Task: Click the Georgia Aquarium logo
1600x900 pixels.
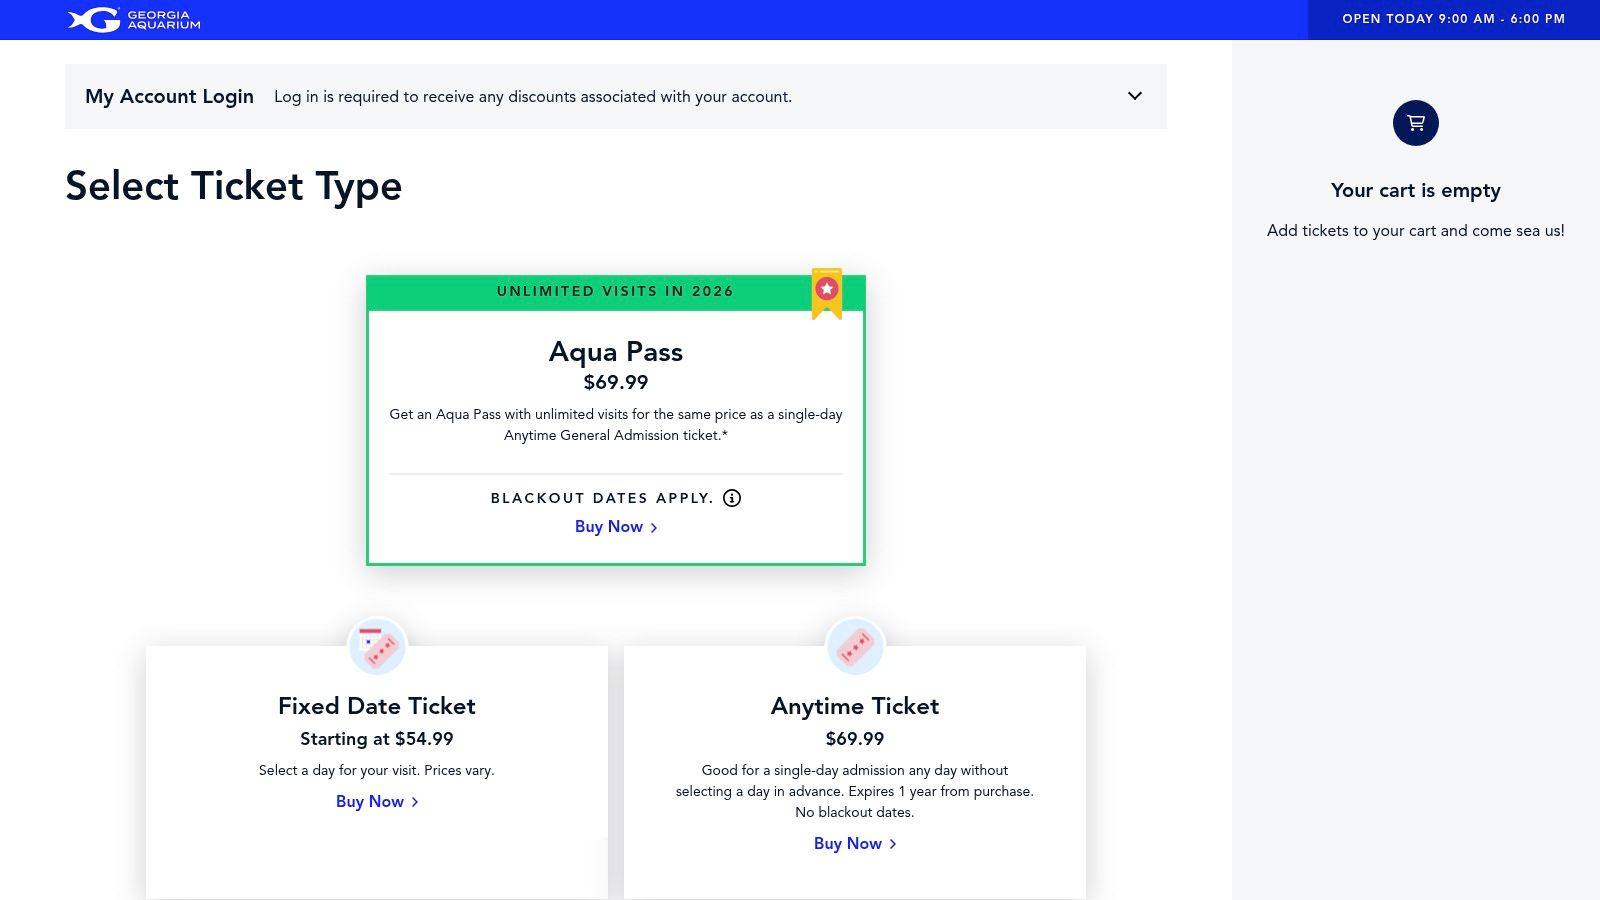Action: point(134,20)
